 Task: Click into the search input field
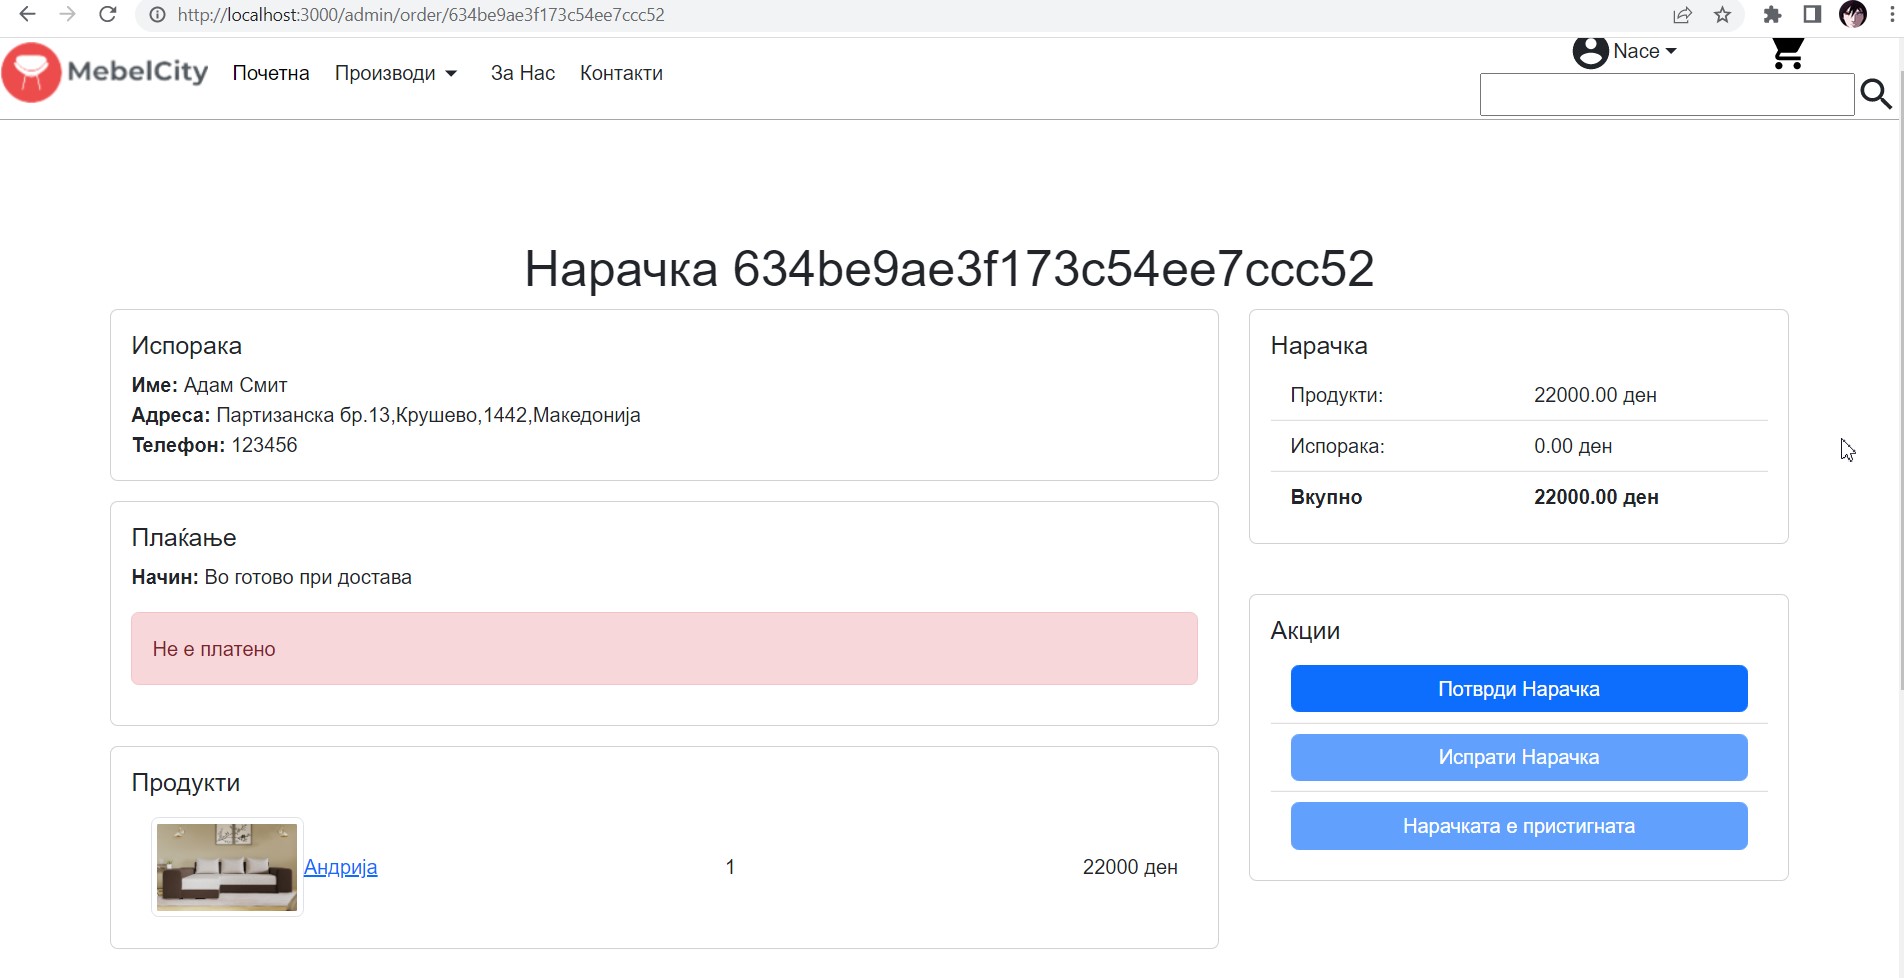pos(1666,95)
